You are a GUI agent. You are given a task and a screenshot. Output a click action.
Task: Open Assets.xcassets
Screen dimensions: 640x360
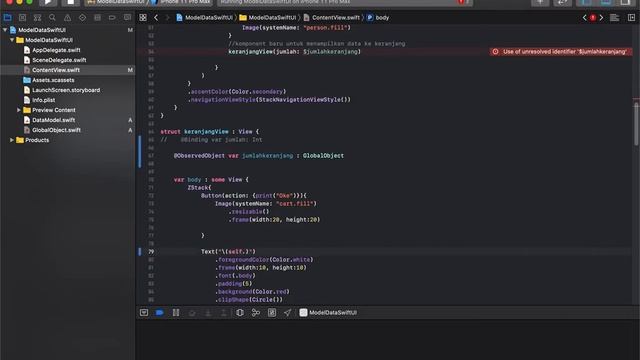53,80
